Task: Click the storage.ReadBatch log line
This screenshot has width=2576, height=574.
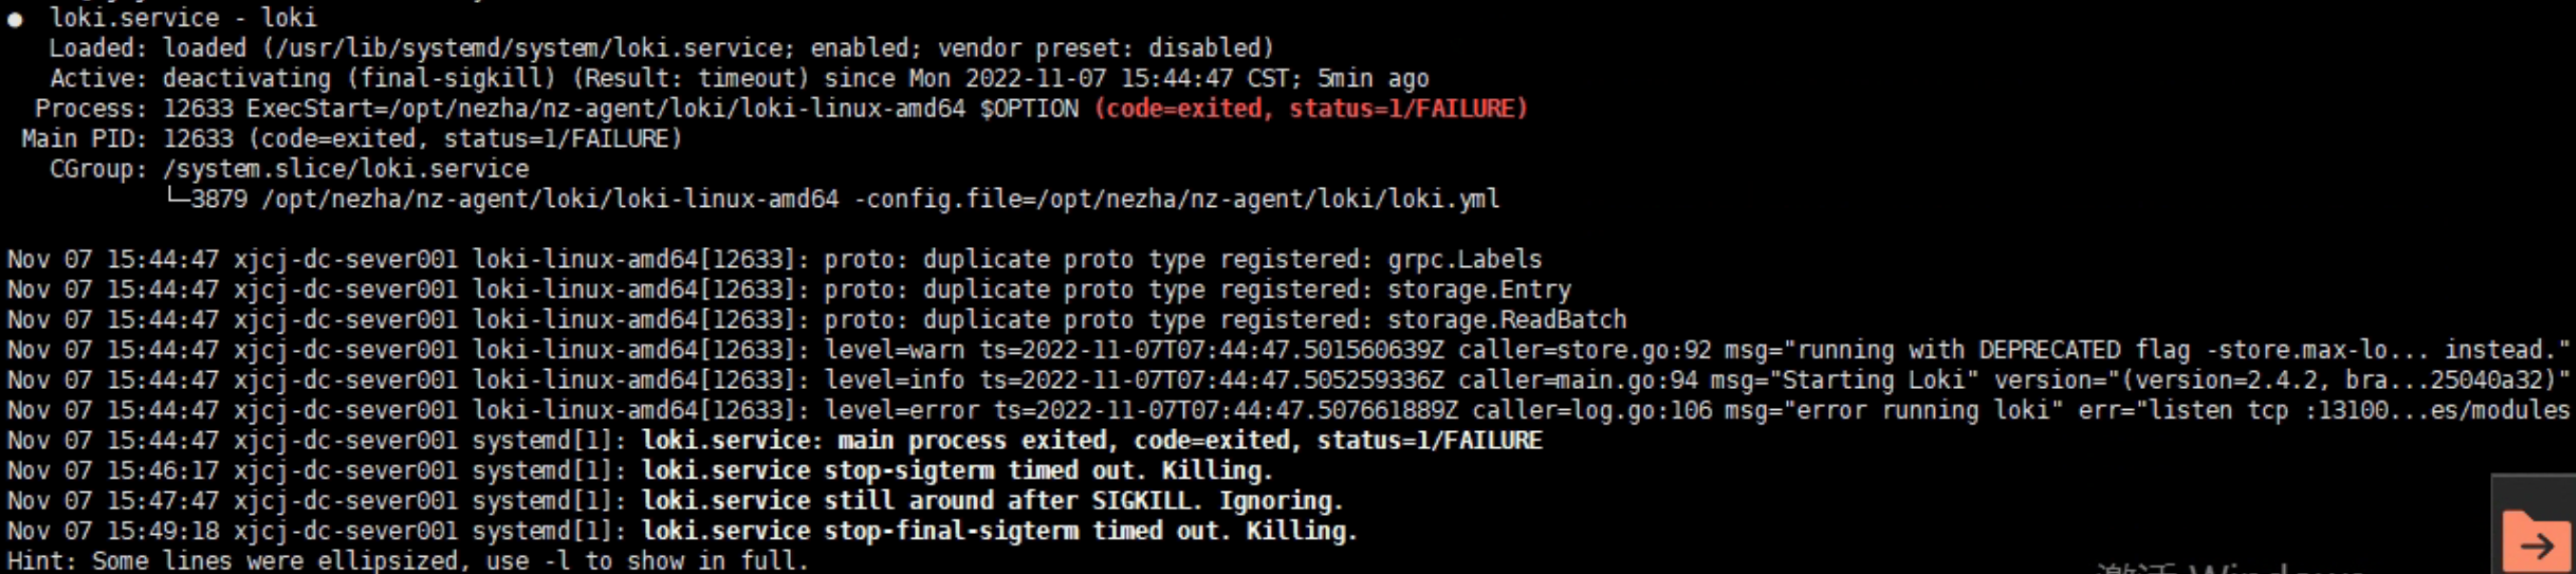Action: pos(1224,320)
